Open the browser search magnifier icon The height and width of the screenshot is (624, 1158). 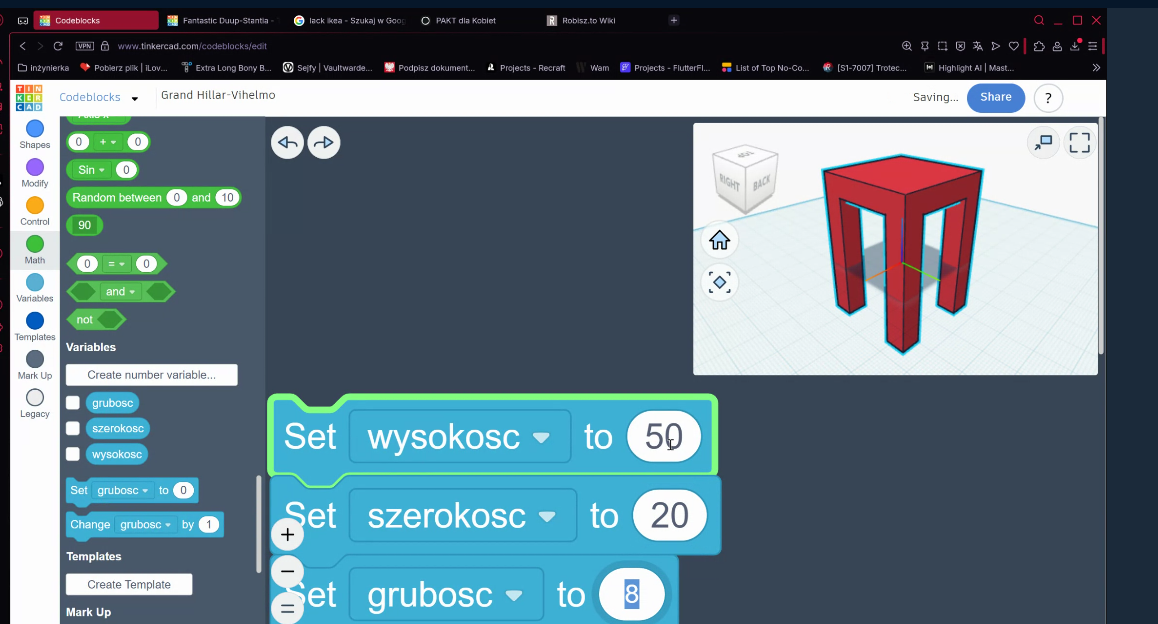point(1038,21)
